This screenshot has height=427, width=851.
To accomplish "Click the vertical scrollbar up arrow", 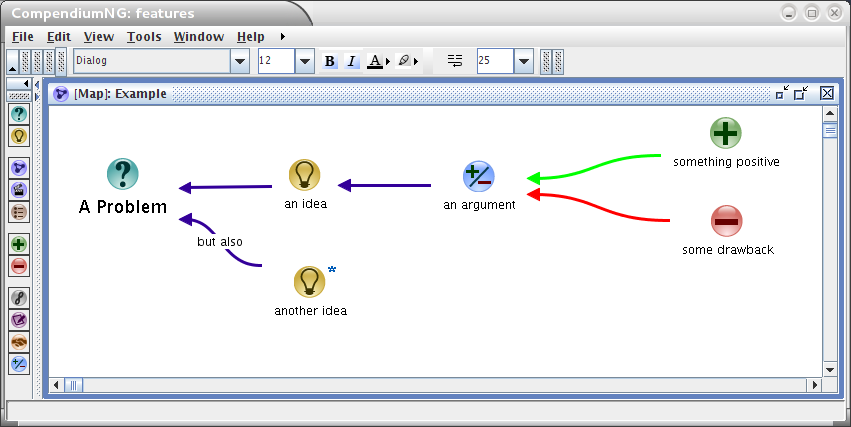I will tap(830, 114).
